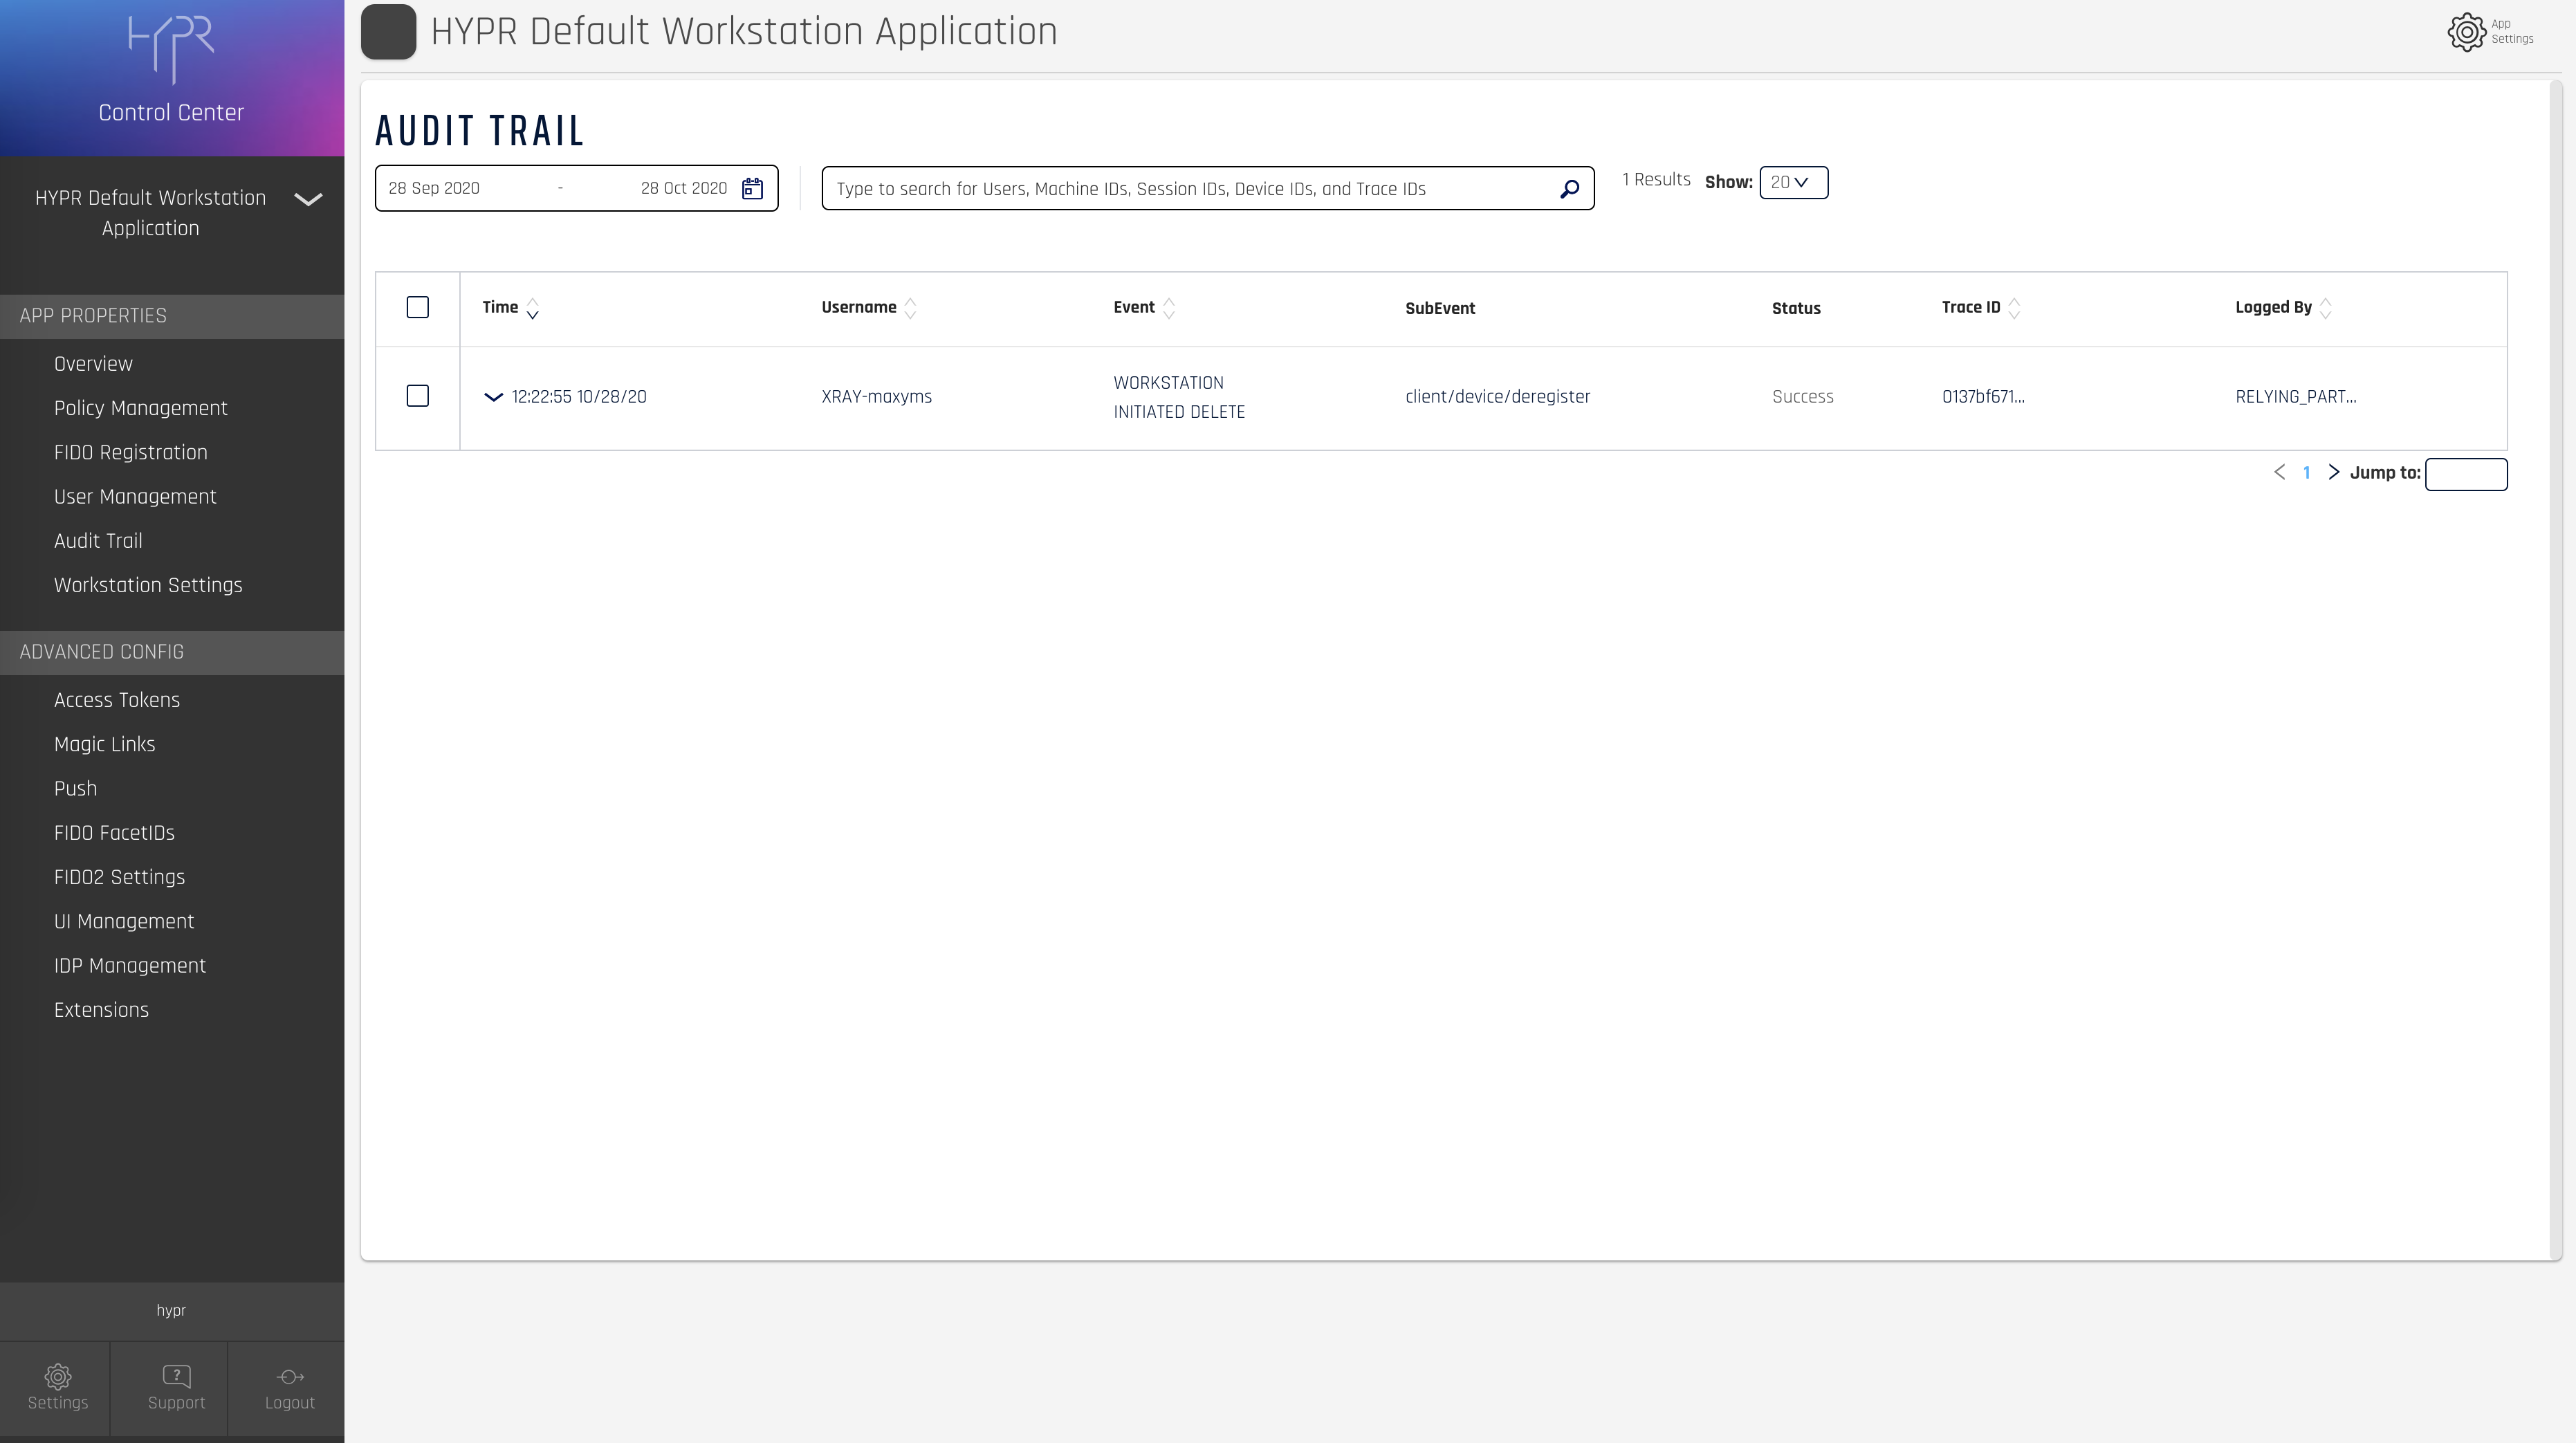Open the date range calendar icon

coord(752,188)
